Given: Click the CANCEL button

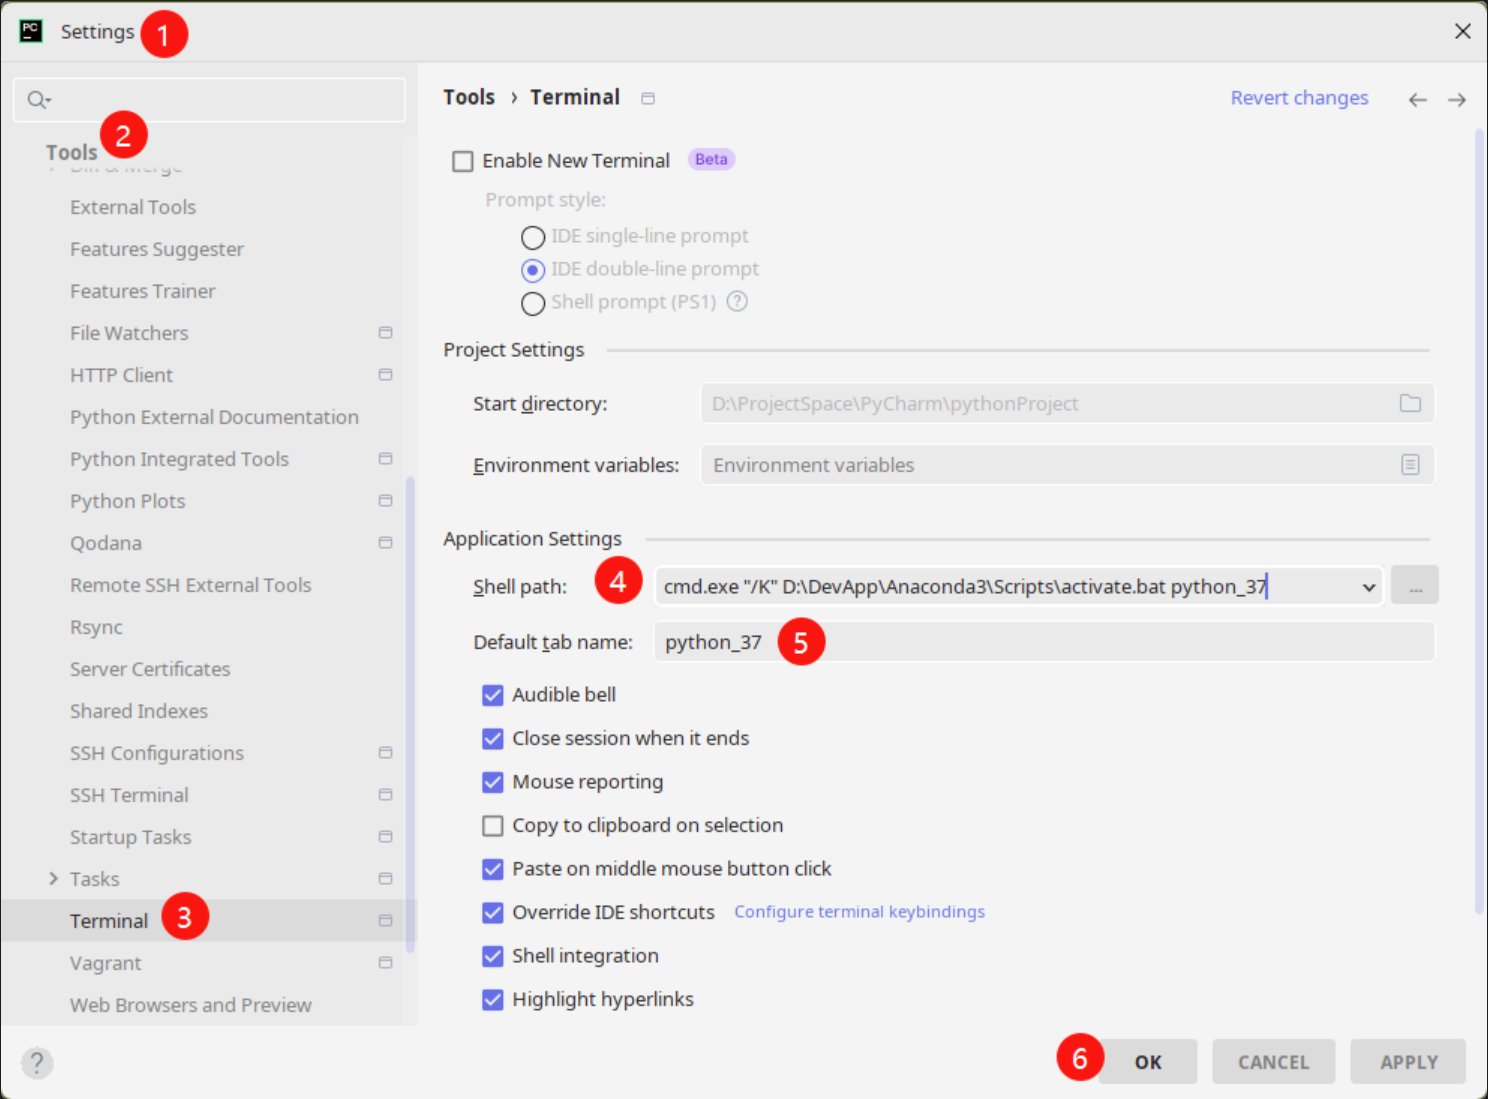Looking at the screenshot, I should click(1273, 1062).
